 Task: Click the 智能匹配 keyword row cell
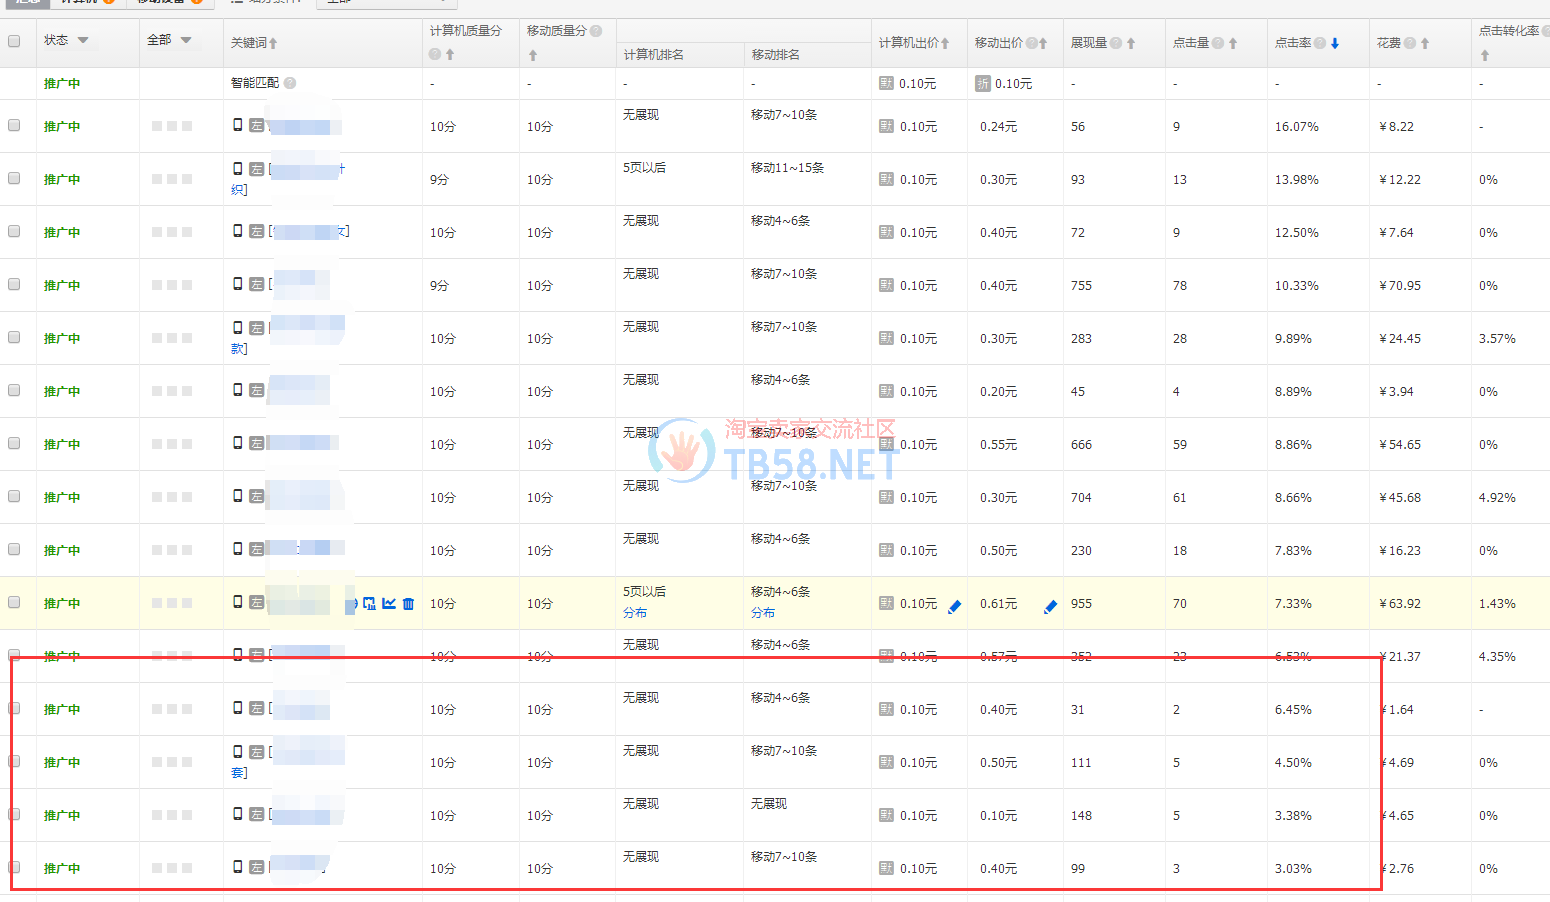[255, 83]
